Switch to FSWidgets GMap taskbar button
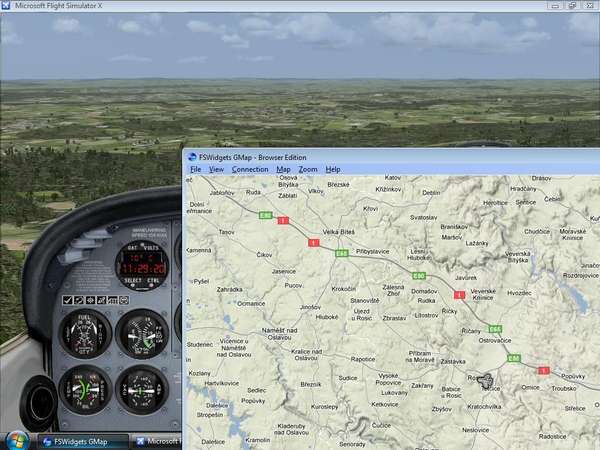The width and height of the screenshot is (600, 450). click(x=82, y=440)
